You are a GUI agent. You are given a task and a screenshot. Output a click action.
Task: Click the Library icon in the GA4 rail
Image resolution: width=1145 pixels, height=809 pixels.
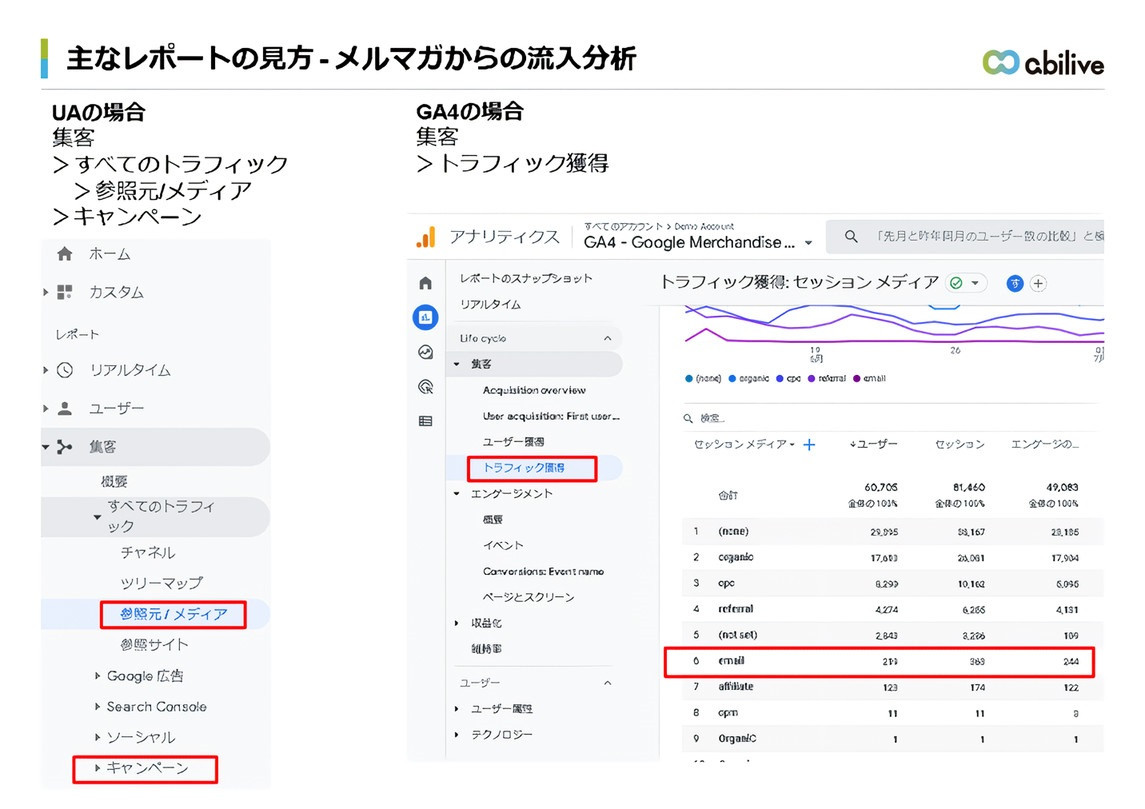click(x=427, y=422)
